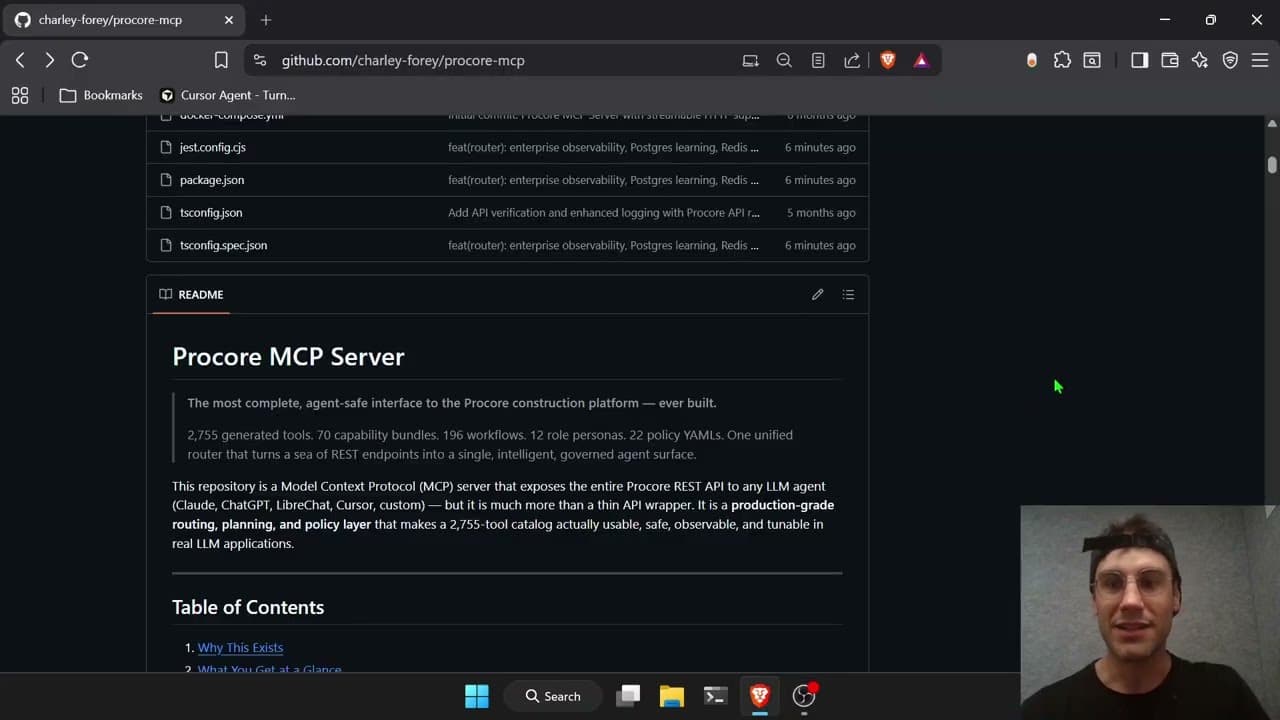Open reader mode icon

(818, 60)
